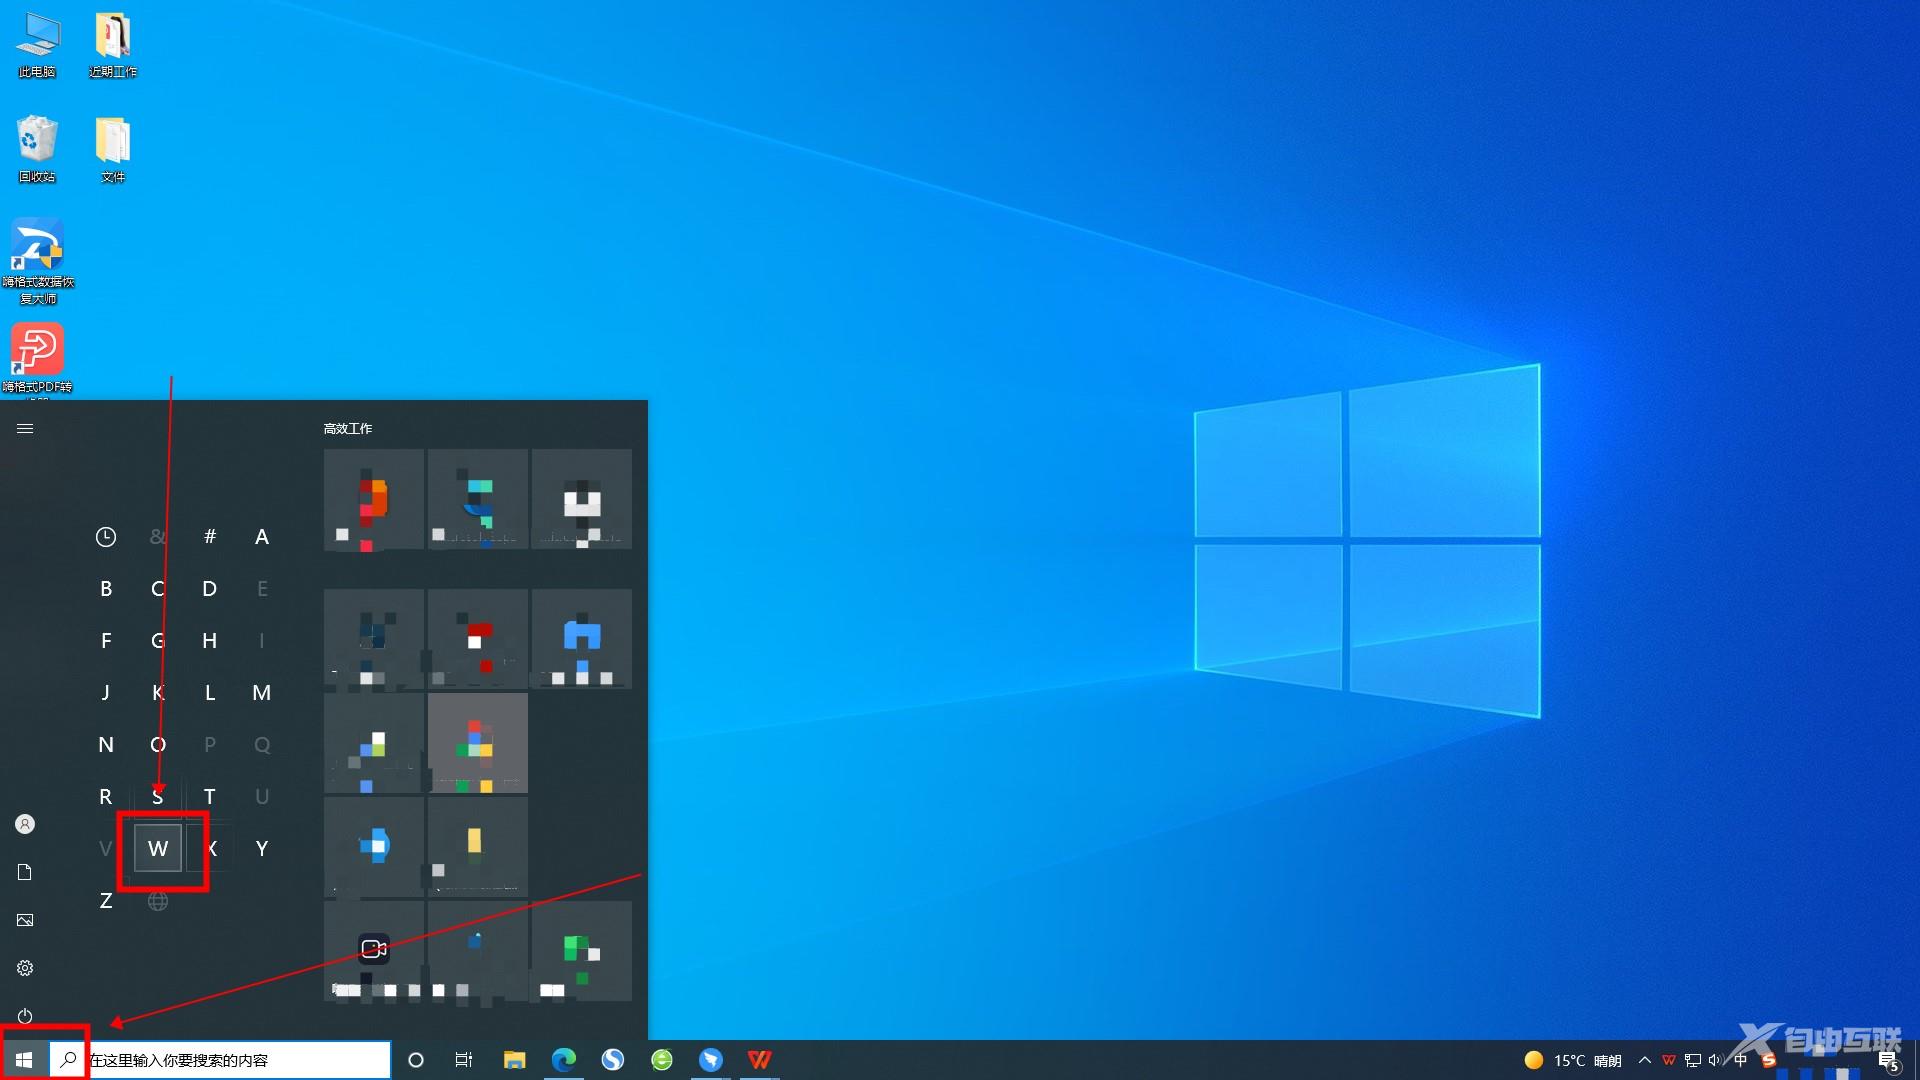The height and width of the screenshot is (1080, 1920).
Task: Open Microsoft Edge from the taskbar
Action: click(x=564, y=1060)
